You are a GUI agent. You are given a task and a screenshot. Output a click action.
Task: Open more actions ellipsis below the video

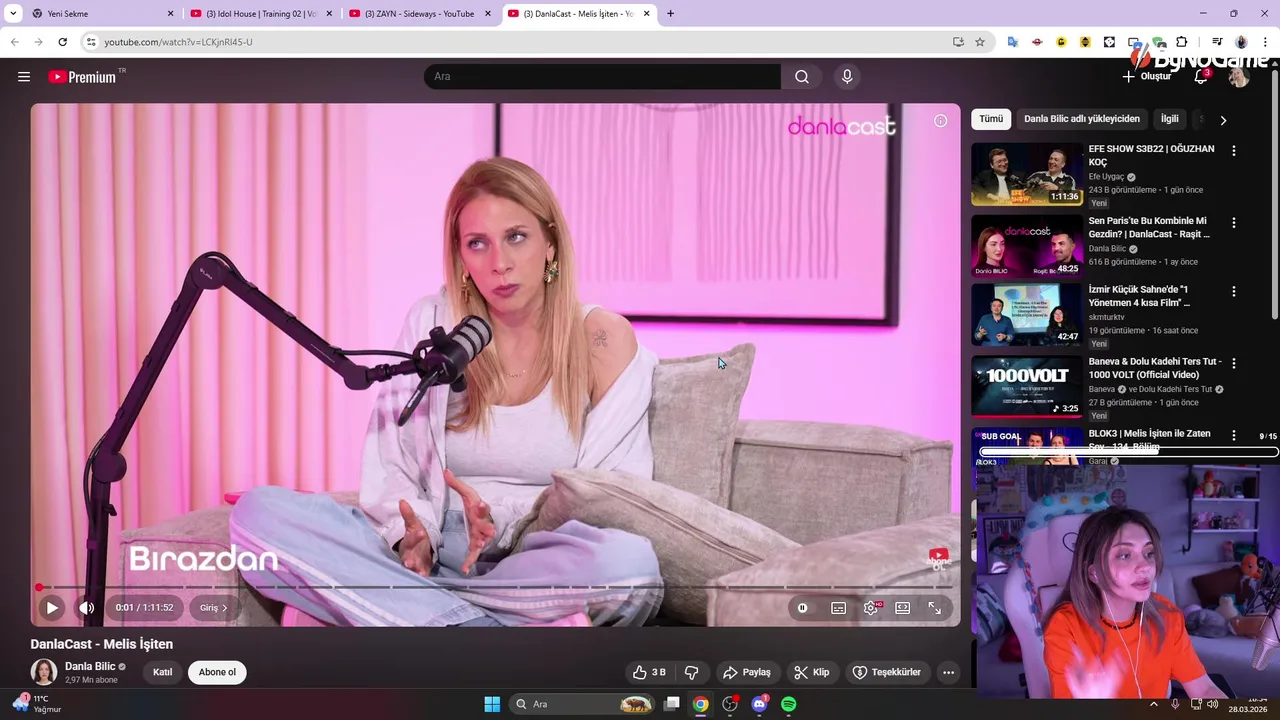point(948,672)
